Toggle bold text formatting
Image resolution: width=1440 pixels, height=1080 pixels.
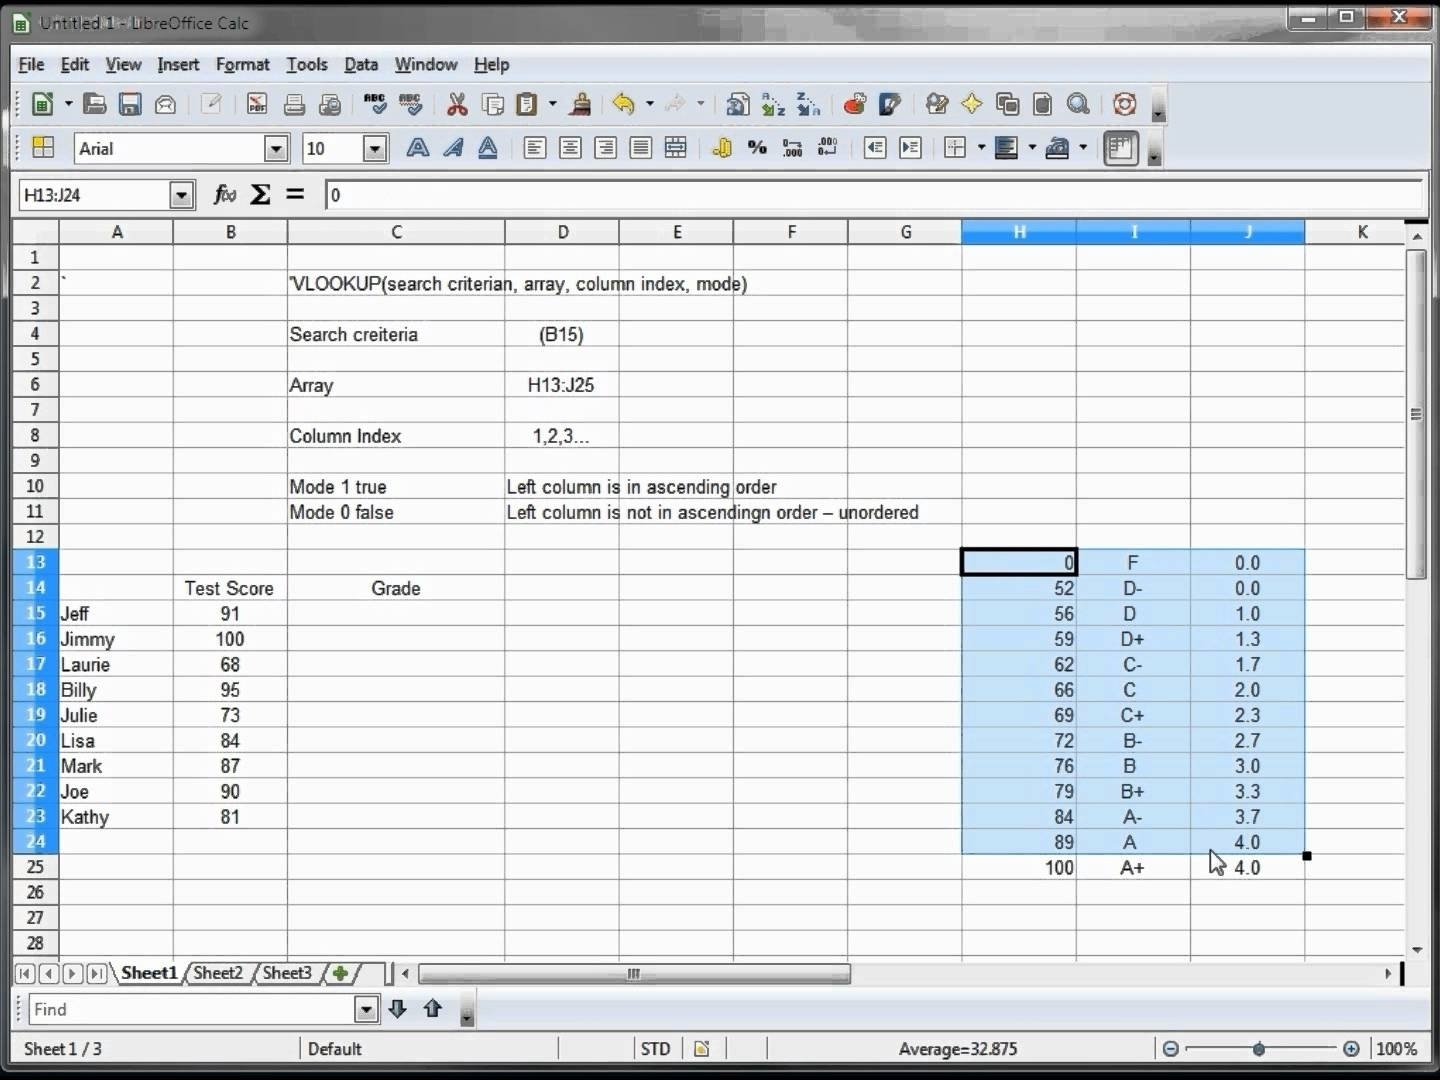click(x=417, y=148)
